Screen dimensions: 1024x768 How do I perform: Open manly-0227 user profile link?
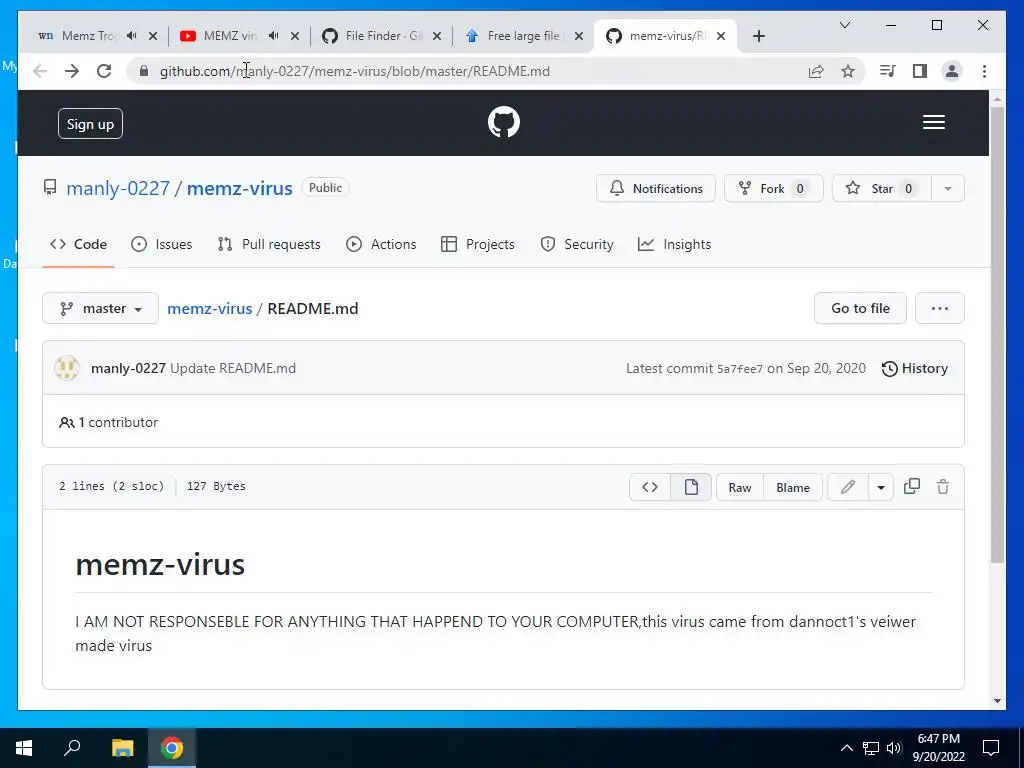click(118, 188)
